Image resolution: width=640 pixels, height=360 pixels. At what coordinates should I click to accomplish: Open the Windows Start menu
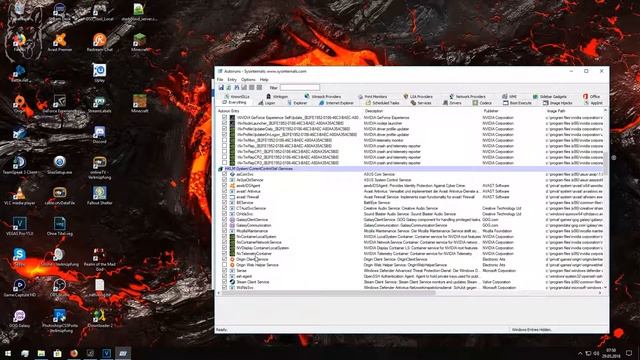[8, 353]
